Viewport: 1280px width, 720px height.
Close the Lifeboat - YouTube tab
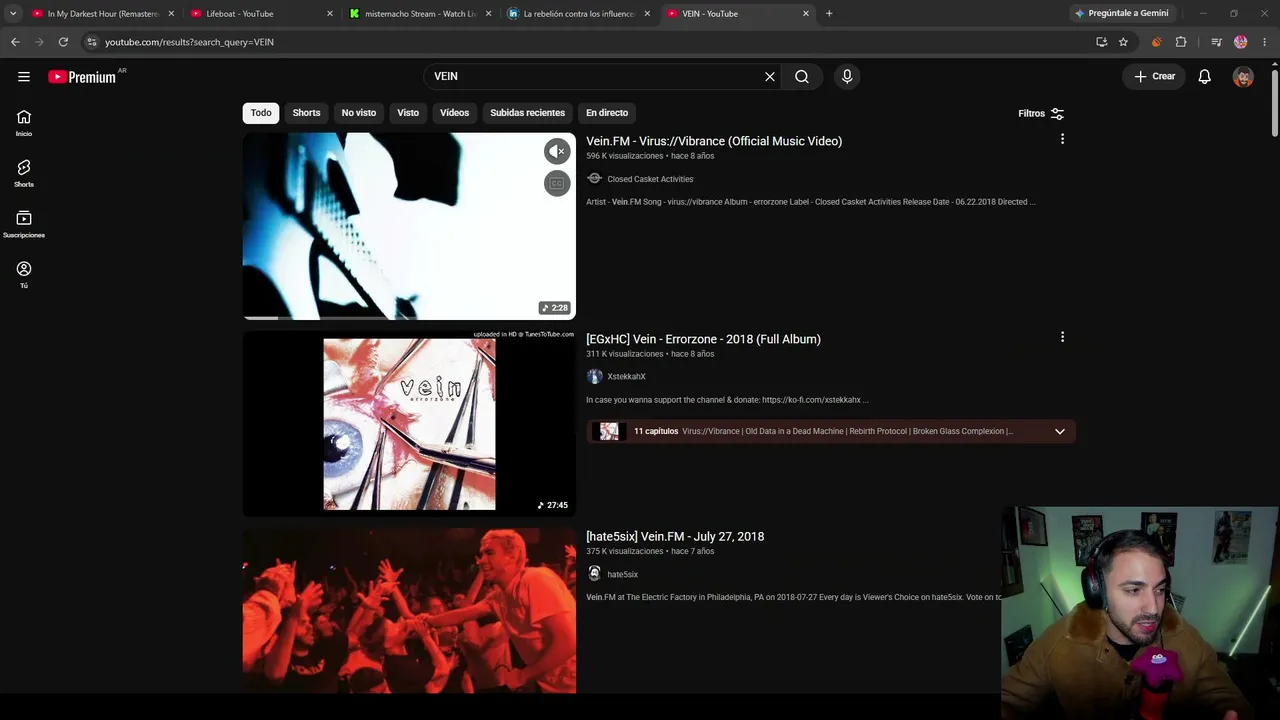tap(330, 13)
